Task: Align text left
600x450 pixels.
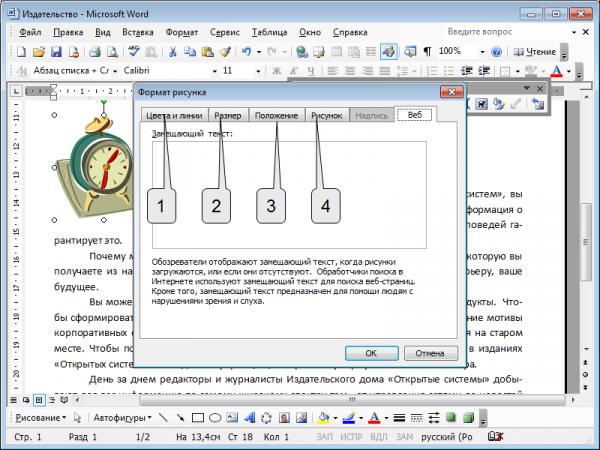Action: click(x=333, y=71)
